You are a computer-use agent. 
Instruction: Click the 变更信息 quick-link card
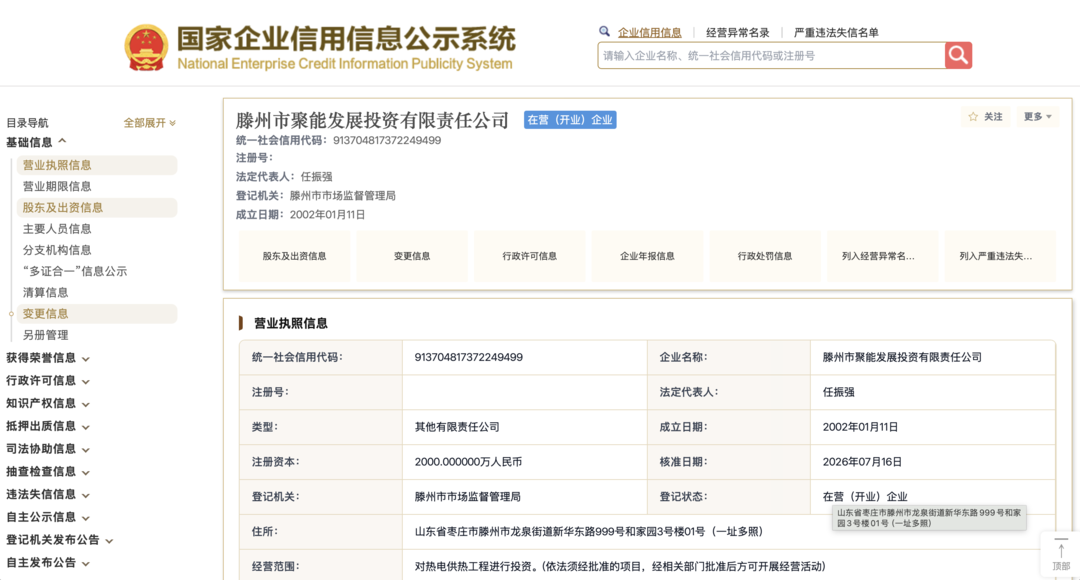click(x=412, y=256)
